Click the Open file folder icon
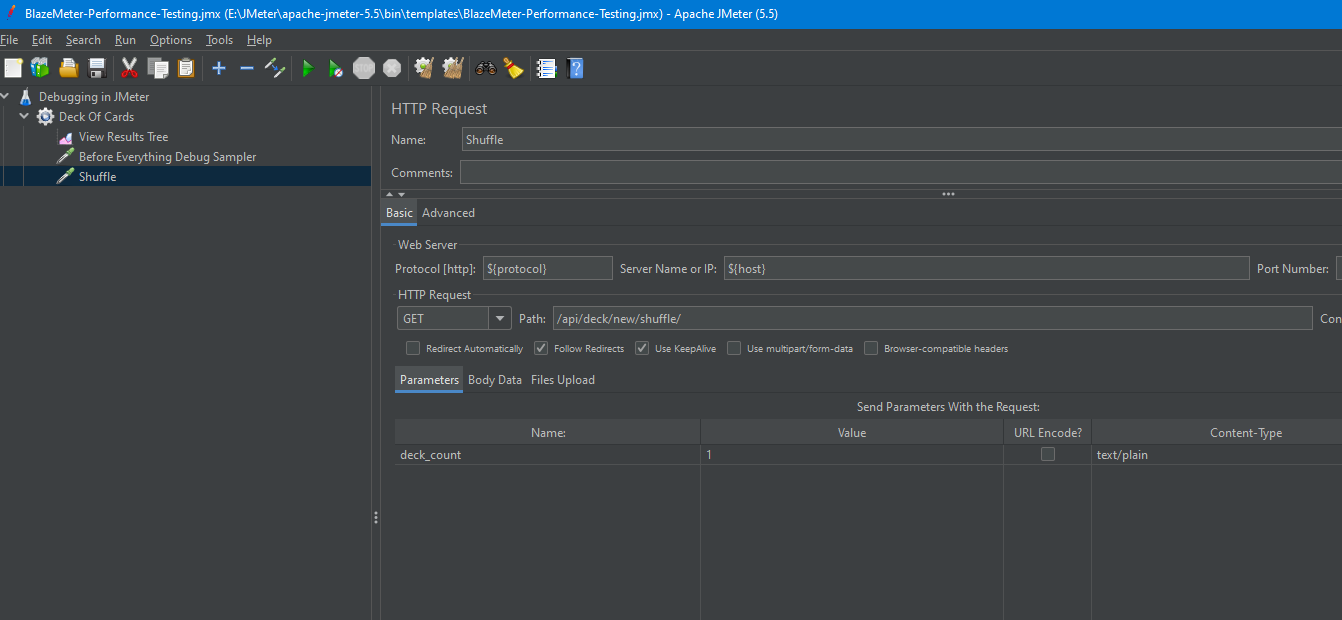The height and width of the screenshot is (620, 1342). click(68, 68)
